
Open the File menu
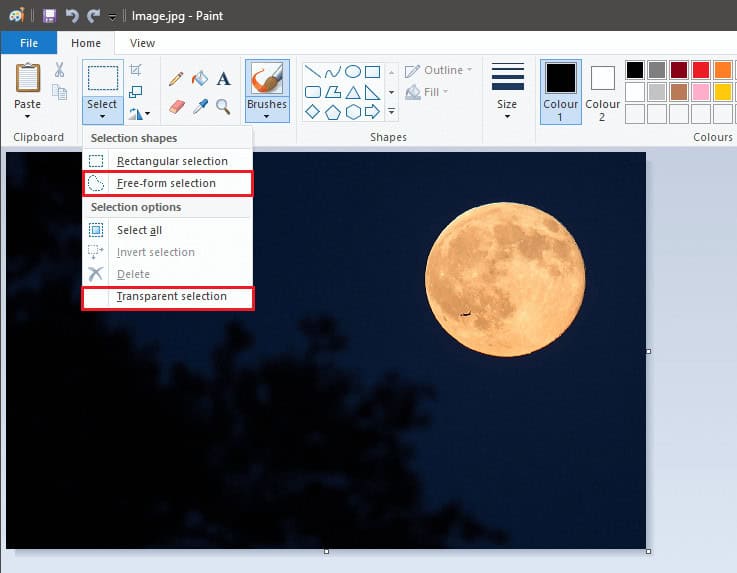click(29, 43)
